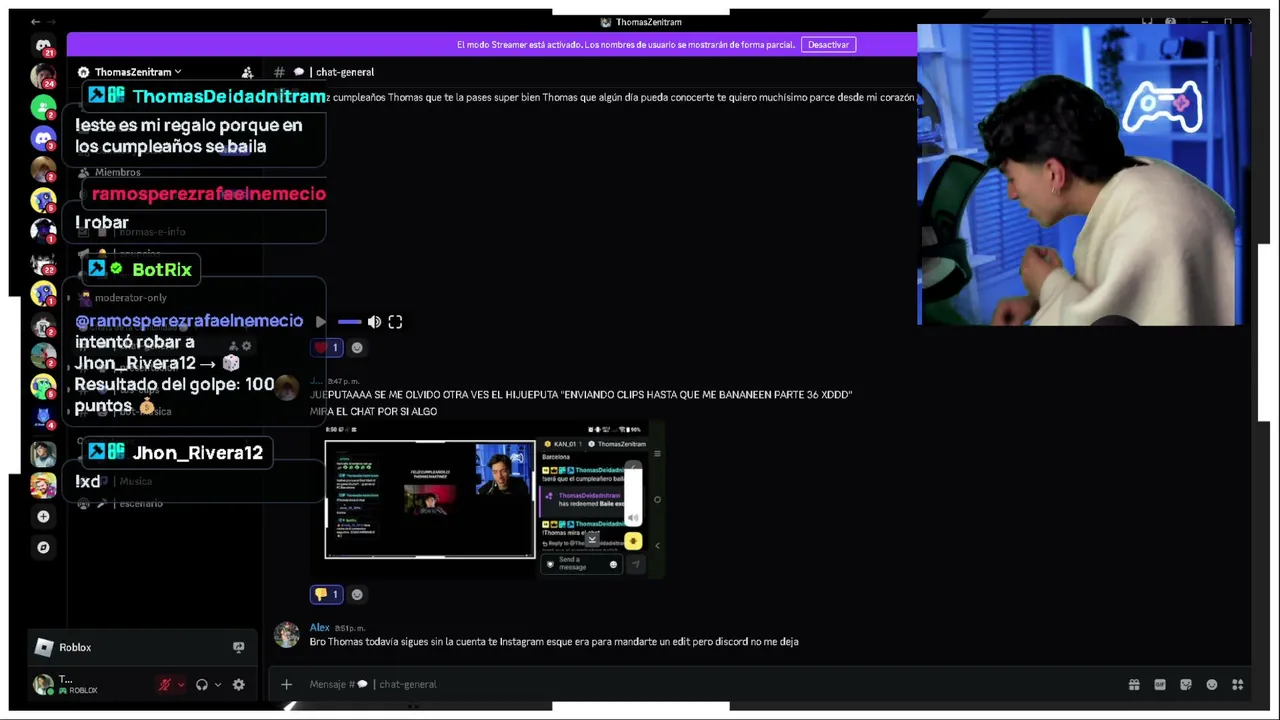Open the attached screenshot thumbnail in chat

click(495, 500)
